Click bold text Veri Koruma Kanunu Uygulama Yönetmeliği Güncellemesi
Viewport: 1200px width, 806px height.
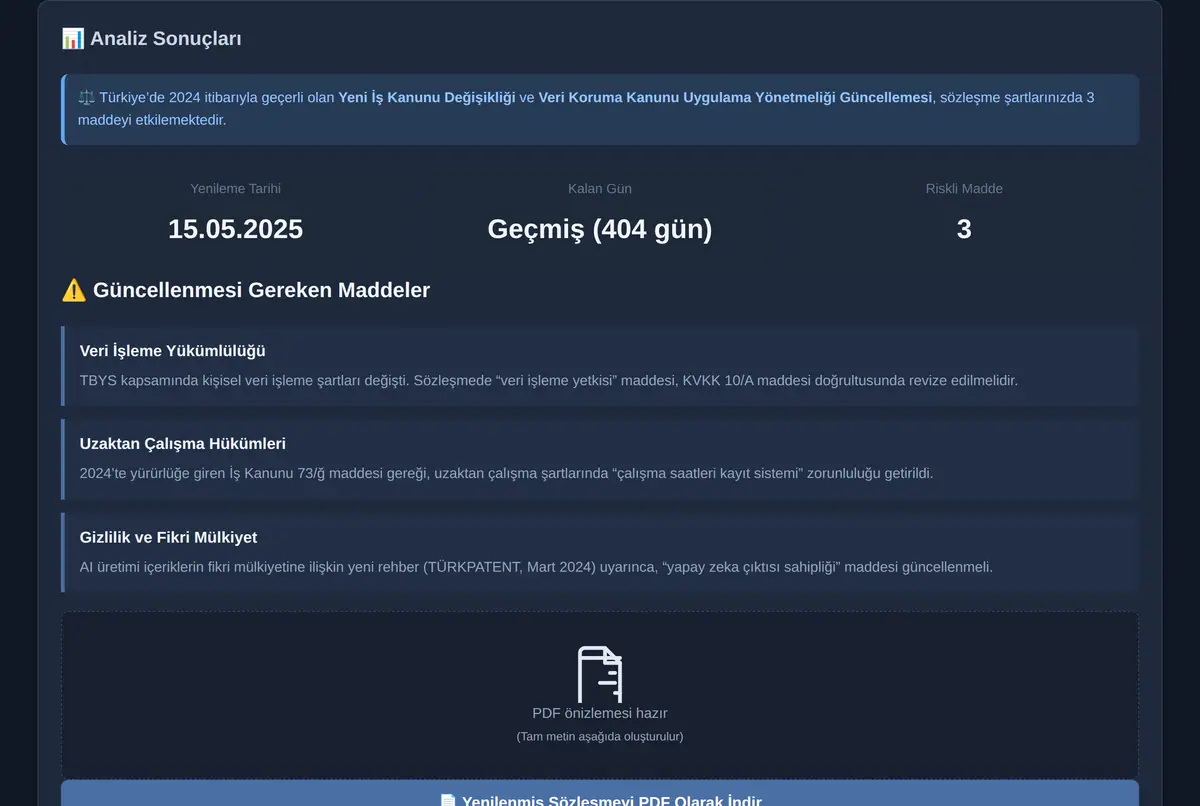pyautogui.click(x=735, y=98)
